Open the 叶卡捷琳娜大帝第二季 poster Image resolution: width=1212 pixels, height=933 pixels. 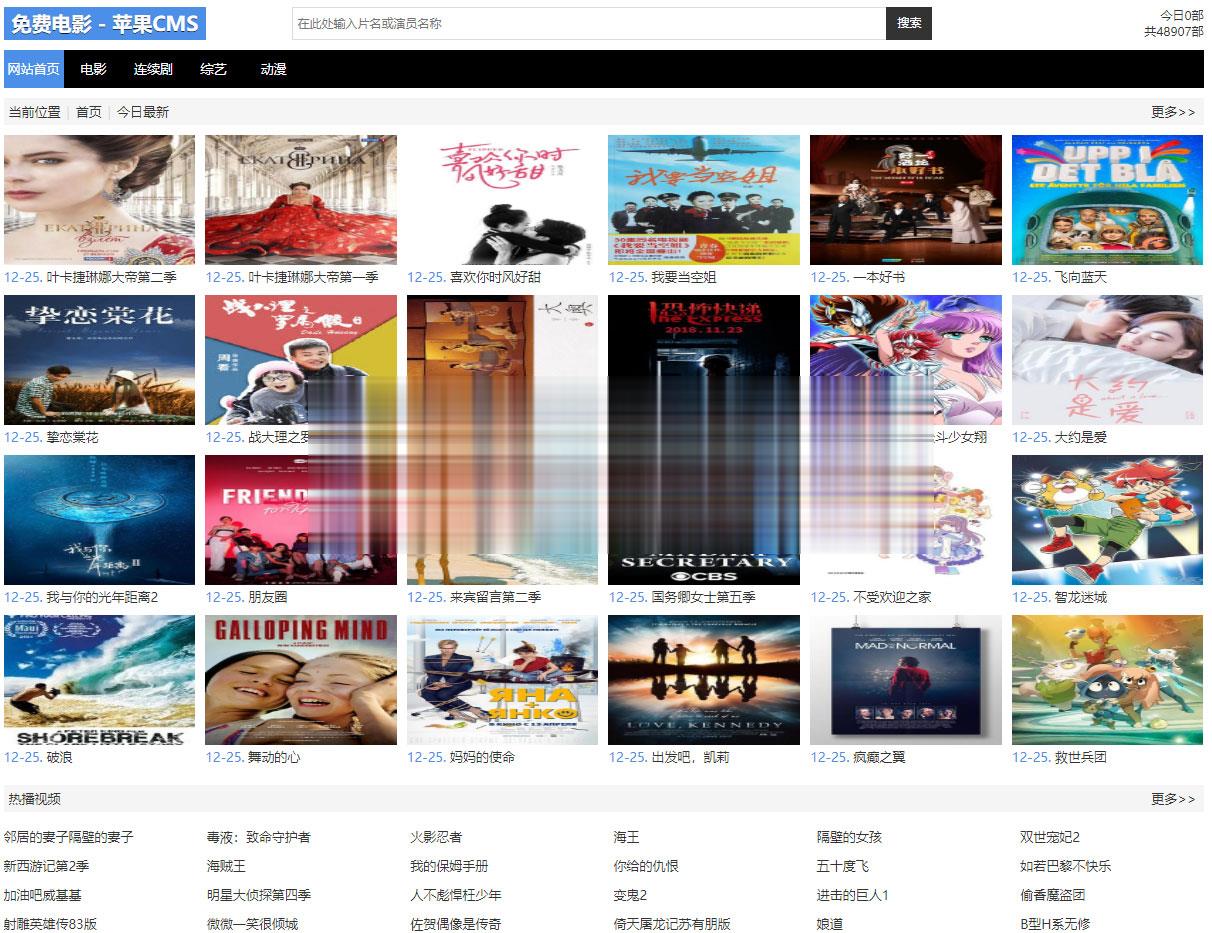point(100,200)
